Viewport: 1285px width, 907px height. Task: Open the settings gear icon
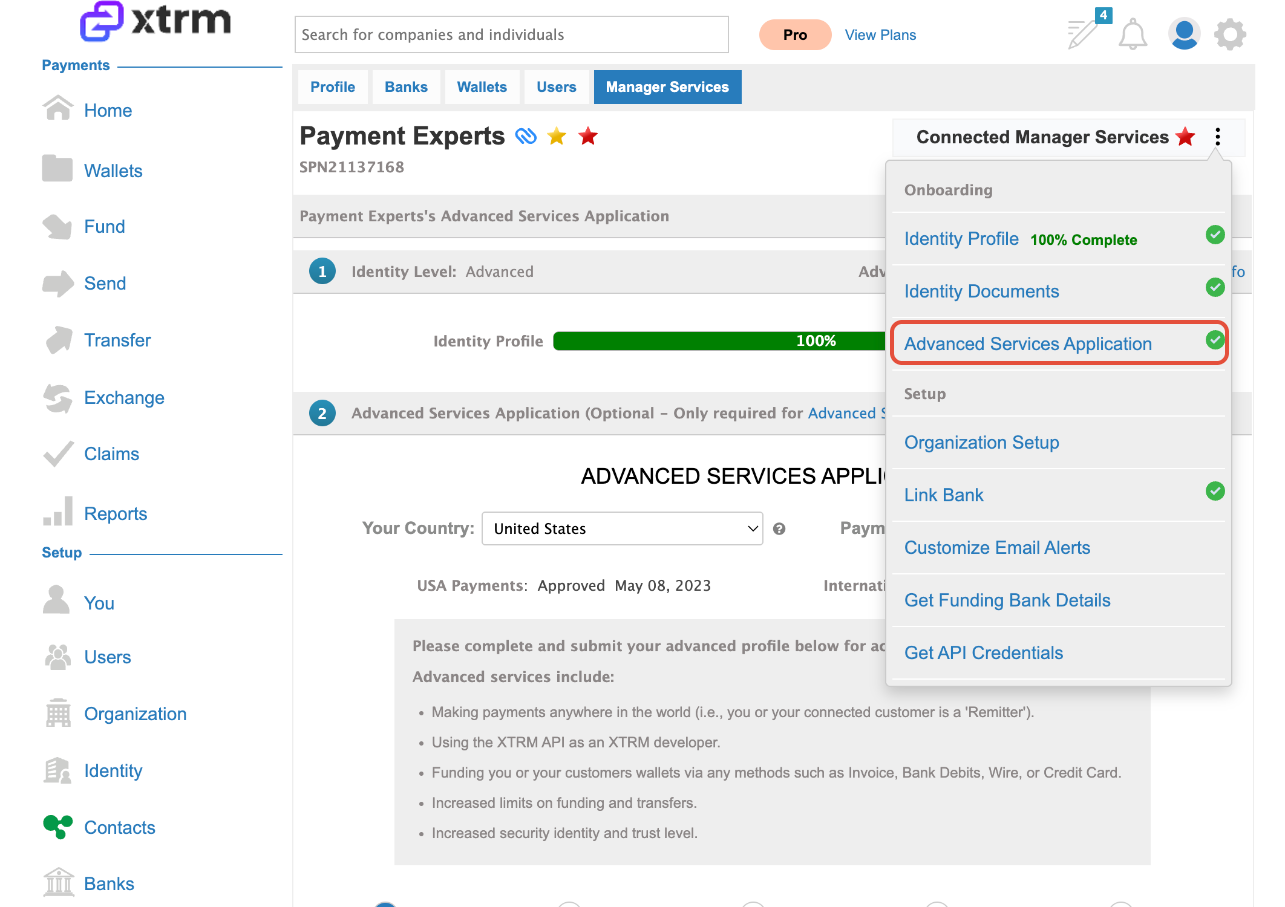1230,35
